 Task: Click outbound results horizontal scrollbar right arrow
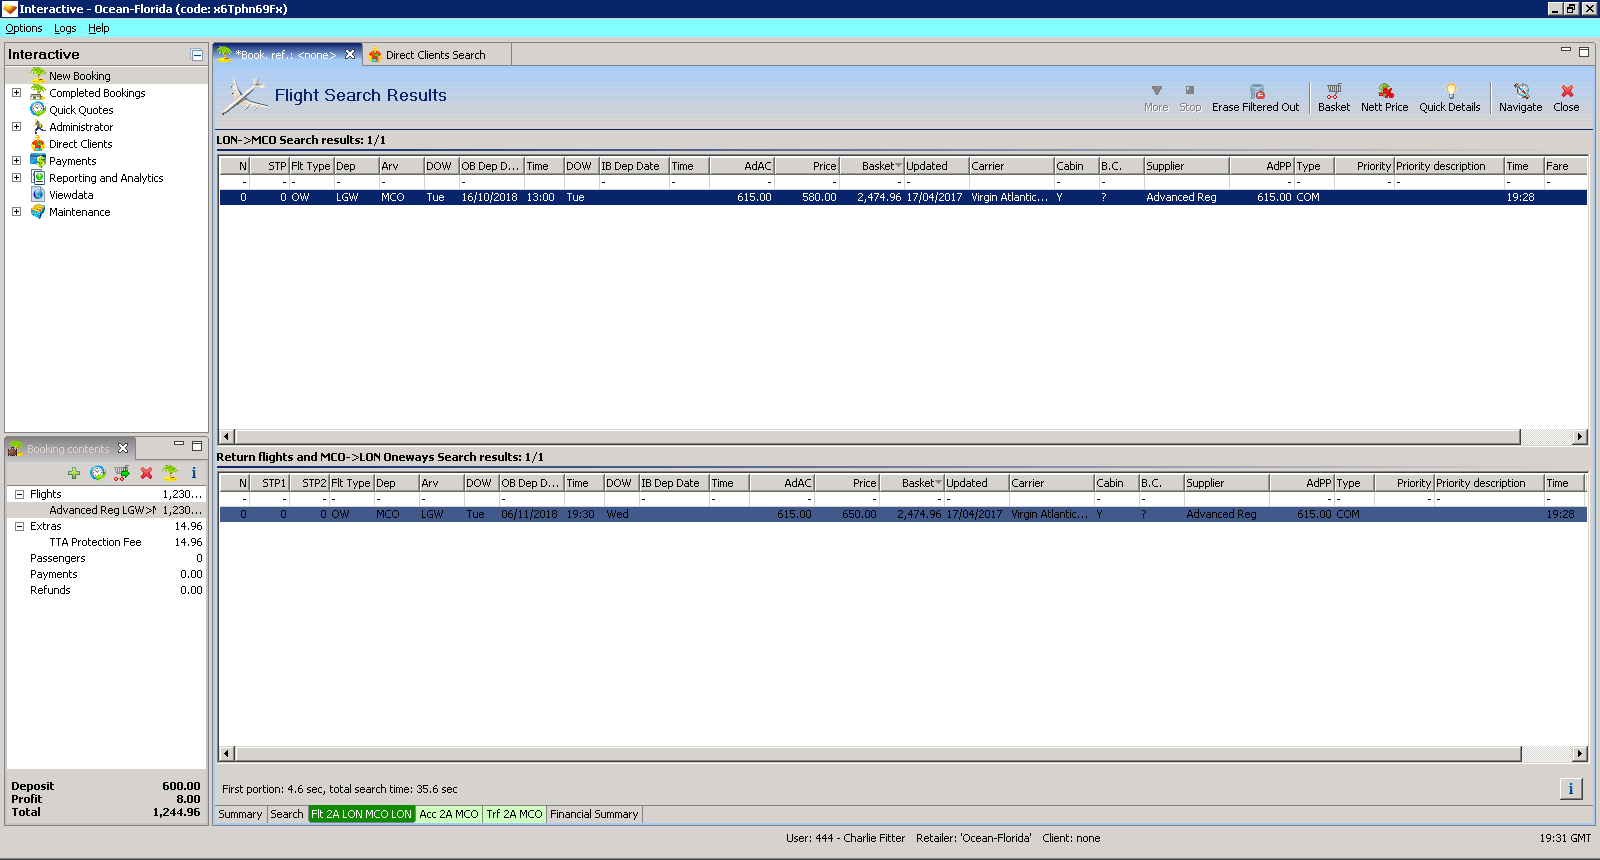1580,436
